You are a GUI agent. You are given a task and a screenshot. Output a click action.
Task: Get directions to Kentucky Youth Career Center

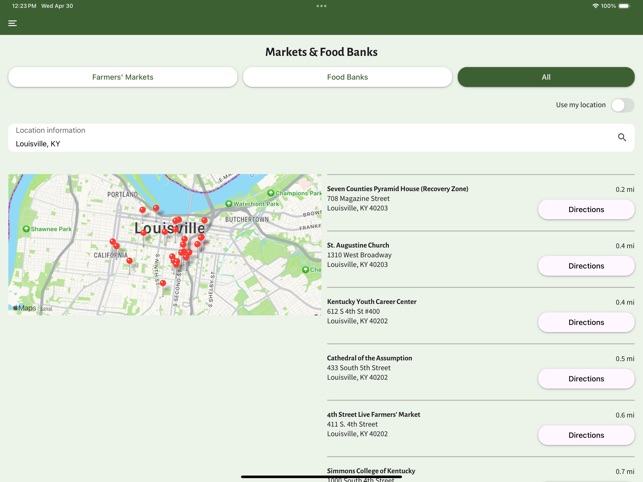point(586,322)
